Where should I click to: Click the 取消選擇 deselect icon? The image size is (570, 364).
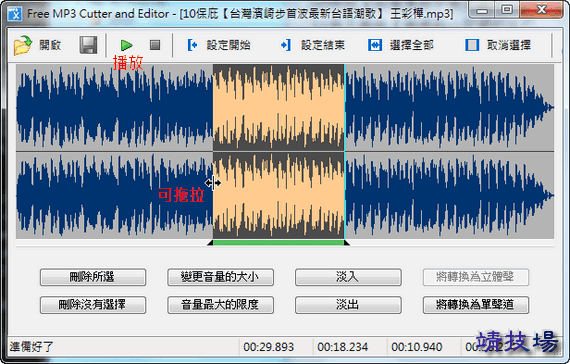point(472,45)
